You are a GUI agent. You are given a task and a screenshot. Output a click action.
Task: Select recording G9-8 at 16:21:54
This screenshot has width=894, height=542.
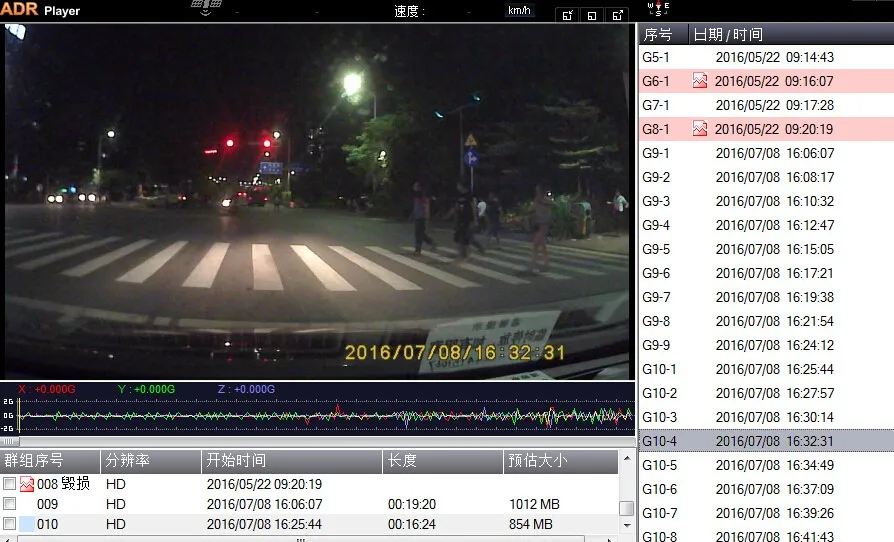coord(766,321)
